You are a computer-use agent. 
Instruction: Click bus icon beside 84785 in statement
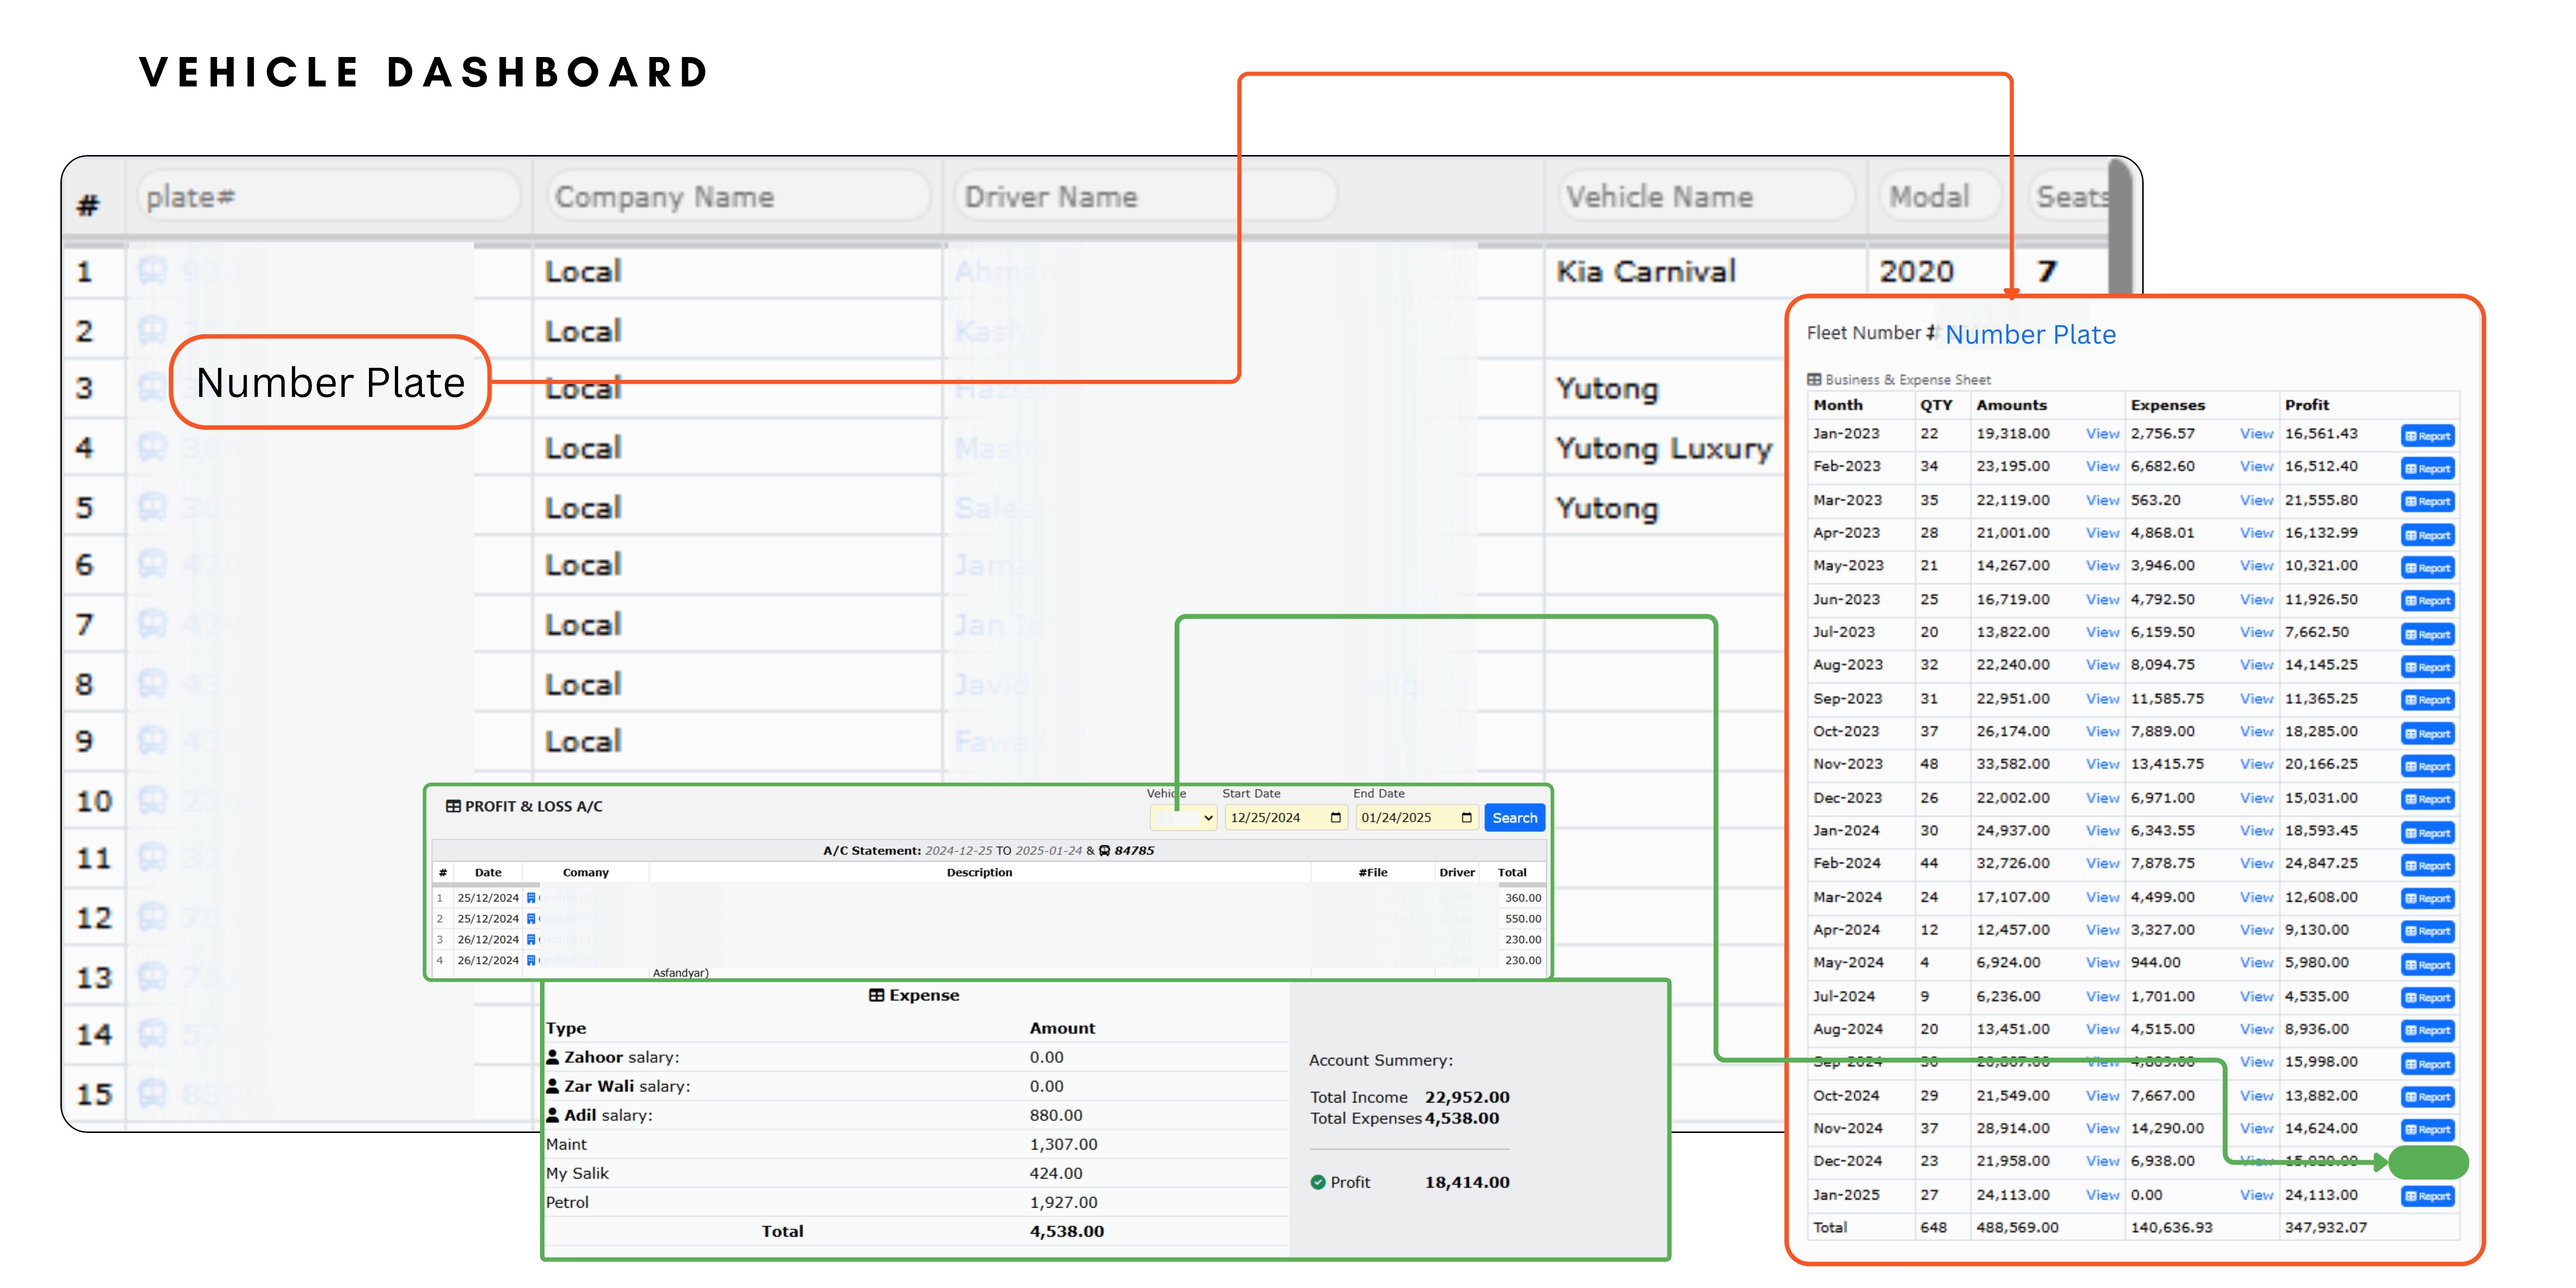tap(1105, 851)
